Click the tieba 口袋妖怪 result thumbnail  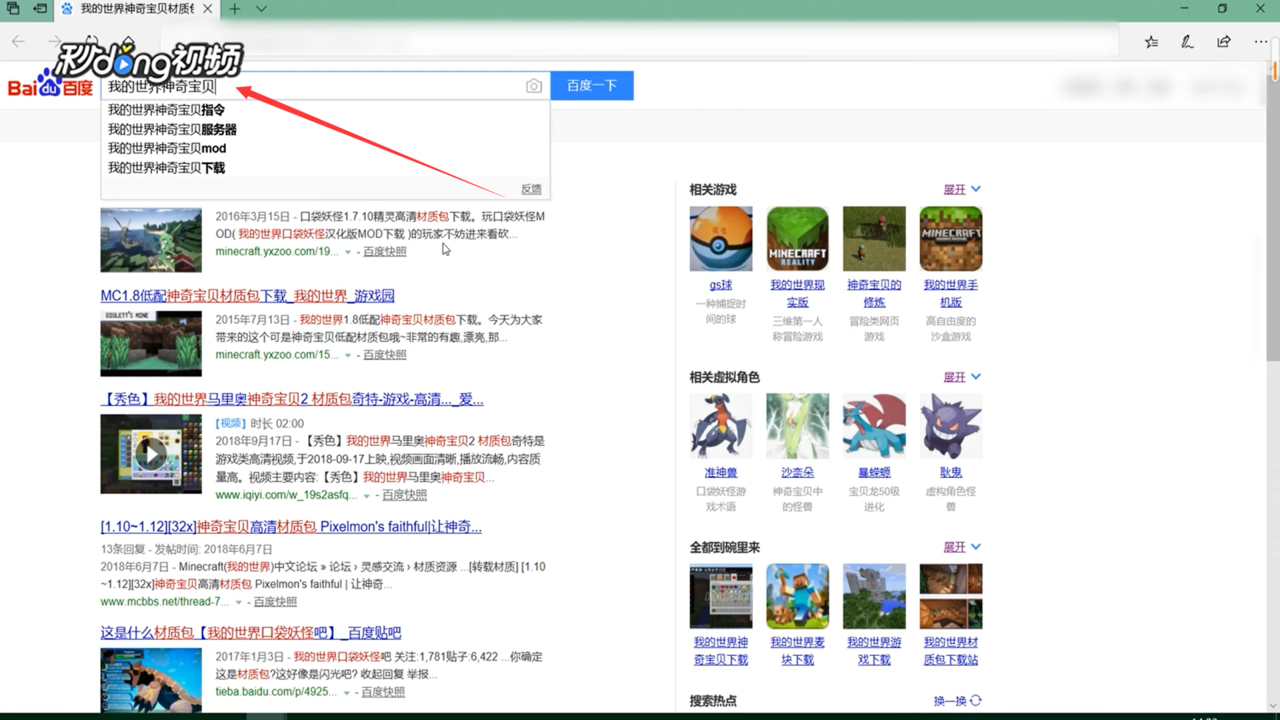tap(151, 680)
